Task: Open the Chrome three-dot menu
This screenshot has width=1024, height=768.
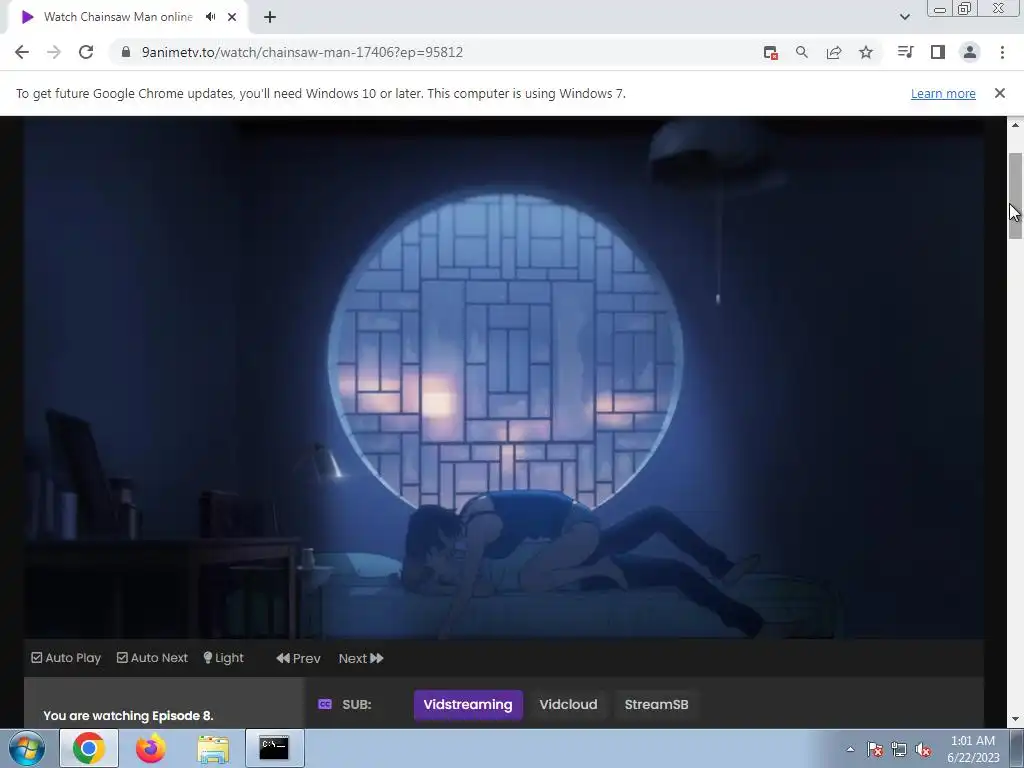Action: (1002, 52)
